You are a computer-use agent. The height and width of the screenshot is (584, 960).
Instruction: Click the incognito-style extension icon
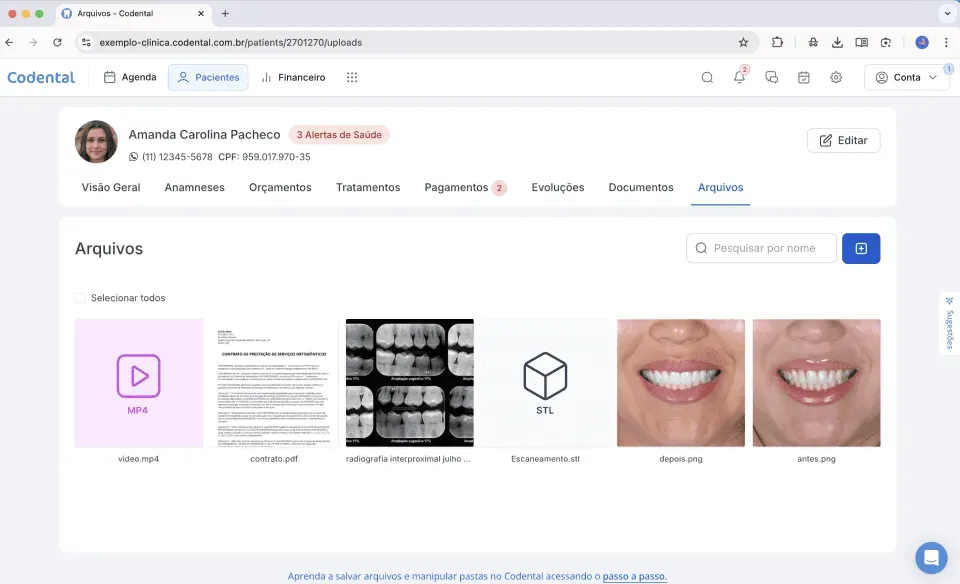point(813,42)
